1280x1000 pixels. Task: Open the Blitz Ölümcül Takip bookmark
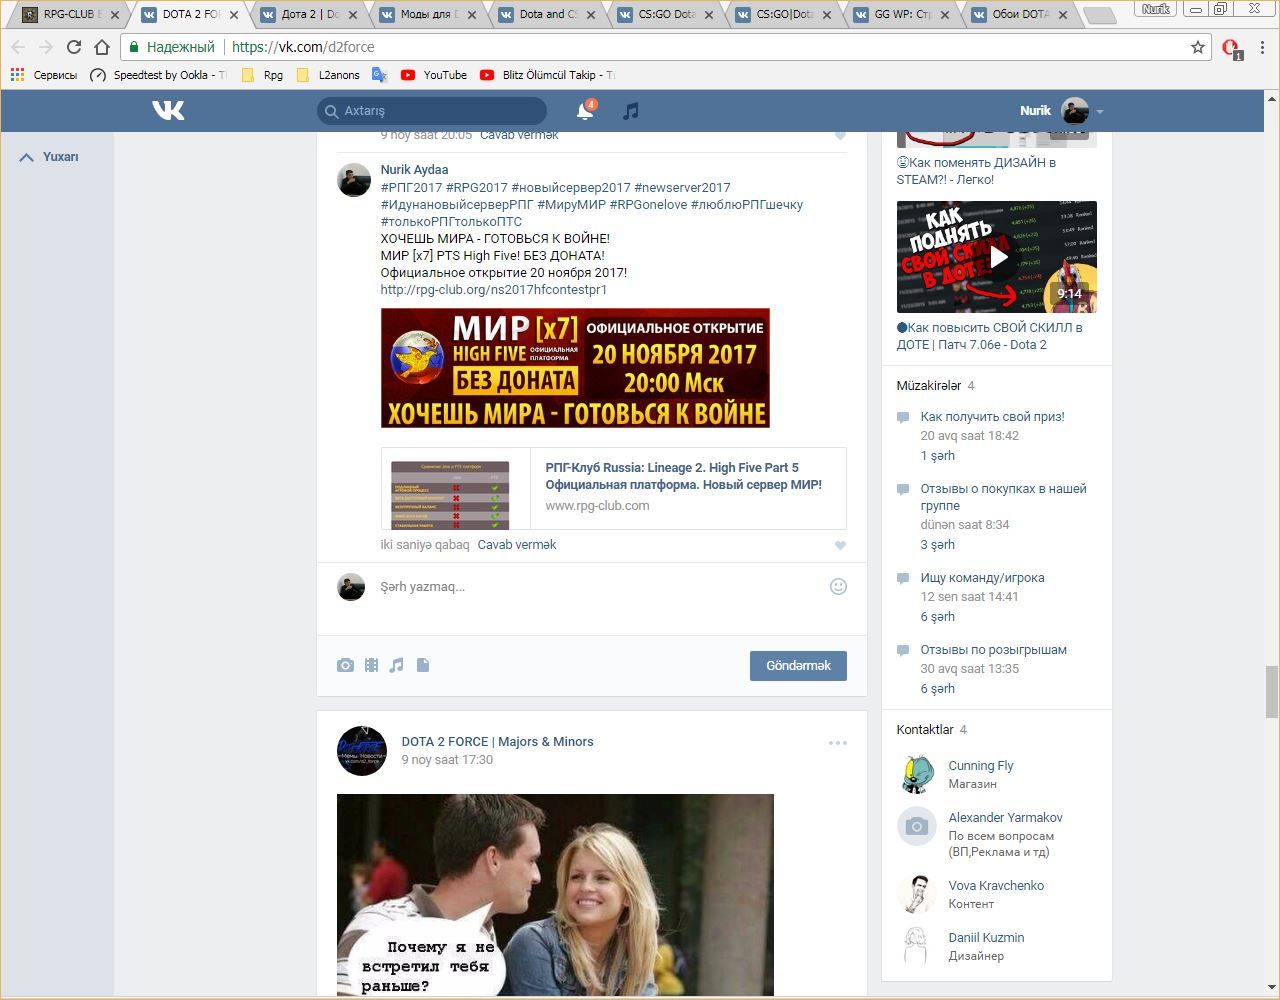click(547, 75)
